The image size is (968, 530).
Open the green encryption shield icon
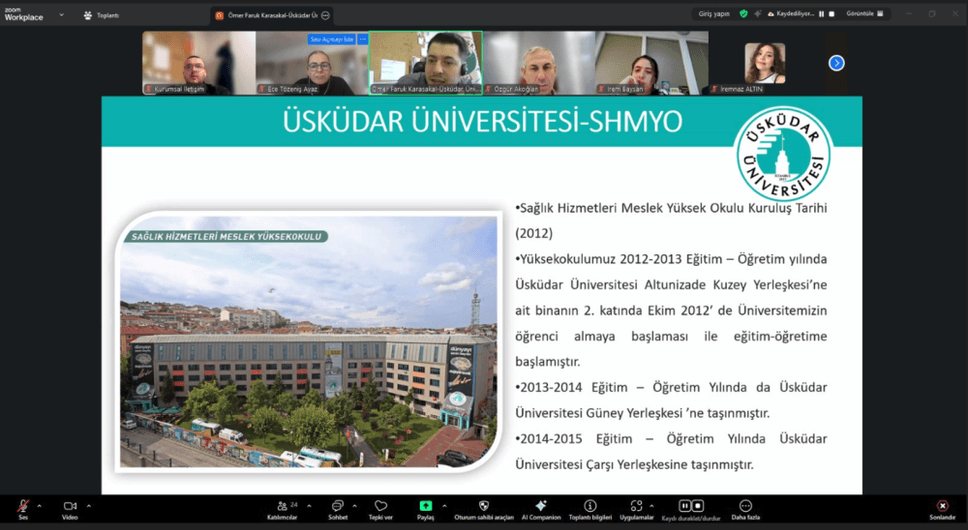pos(744,14)
